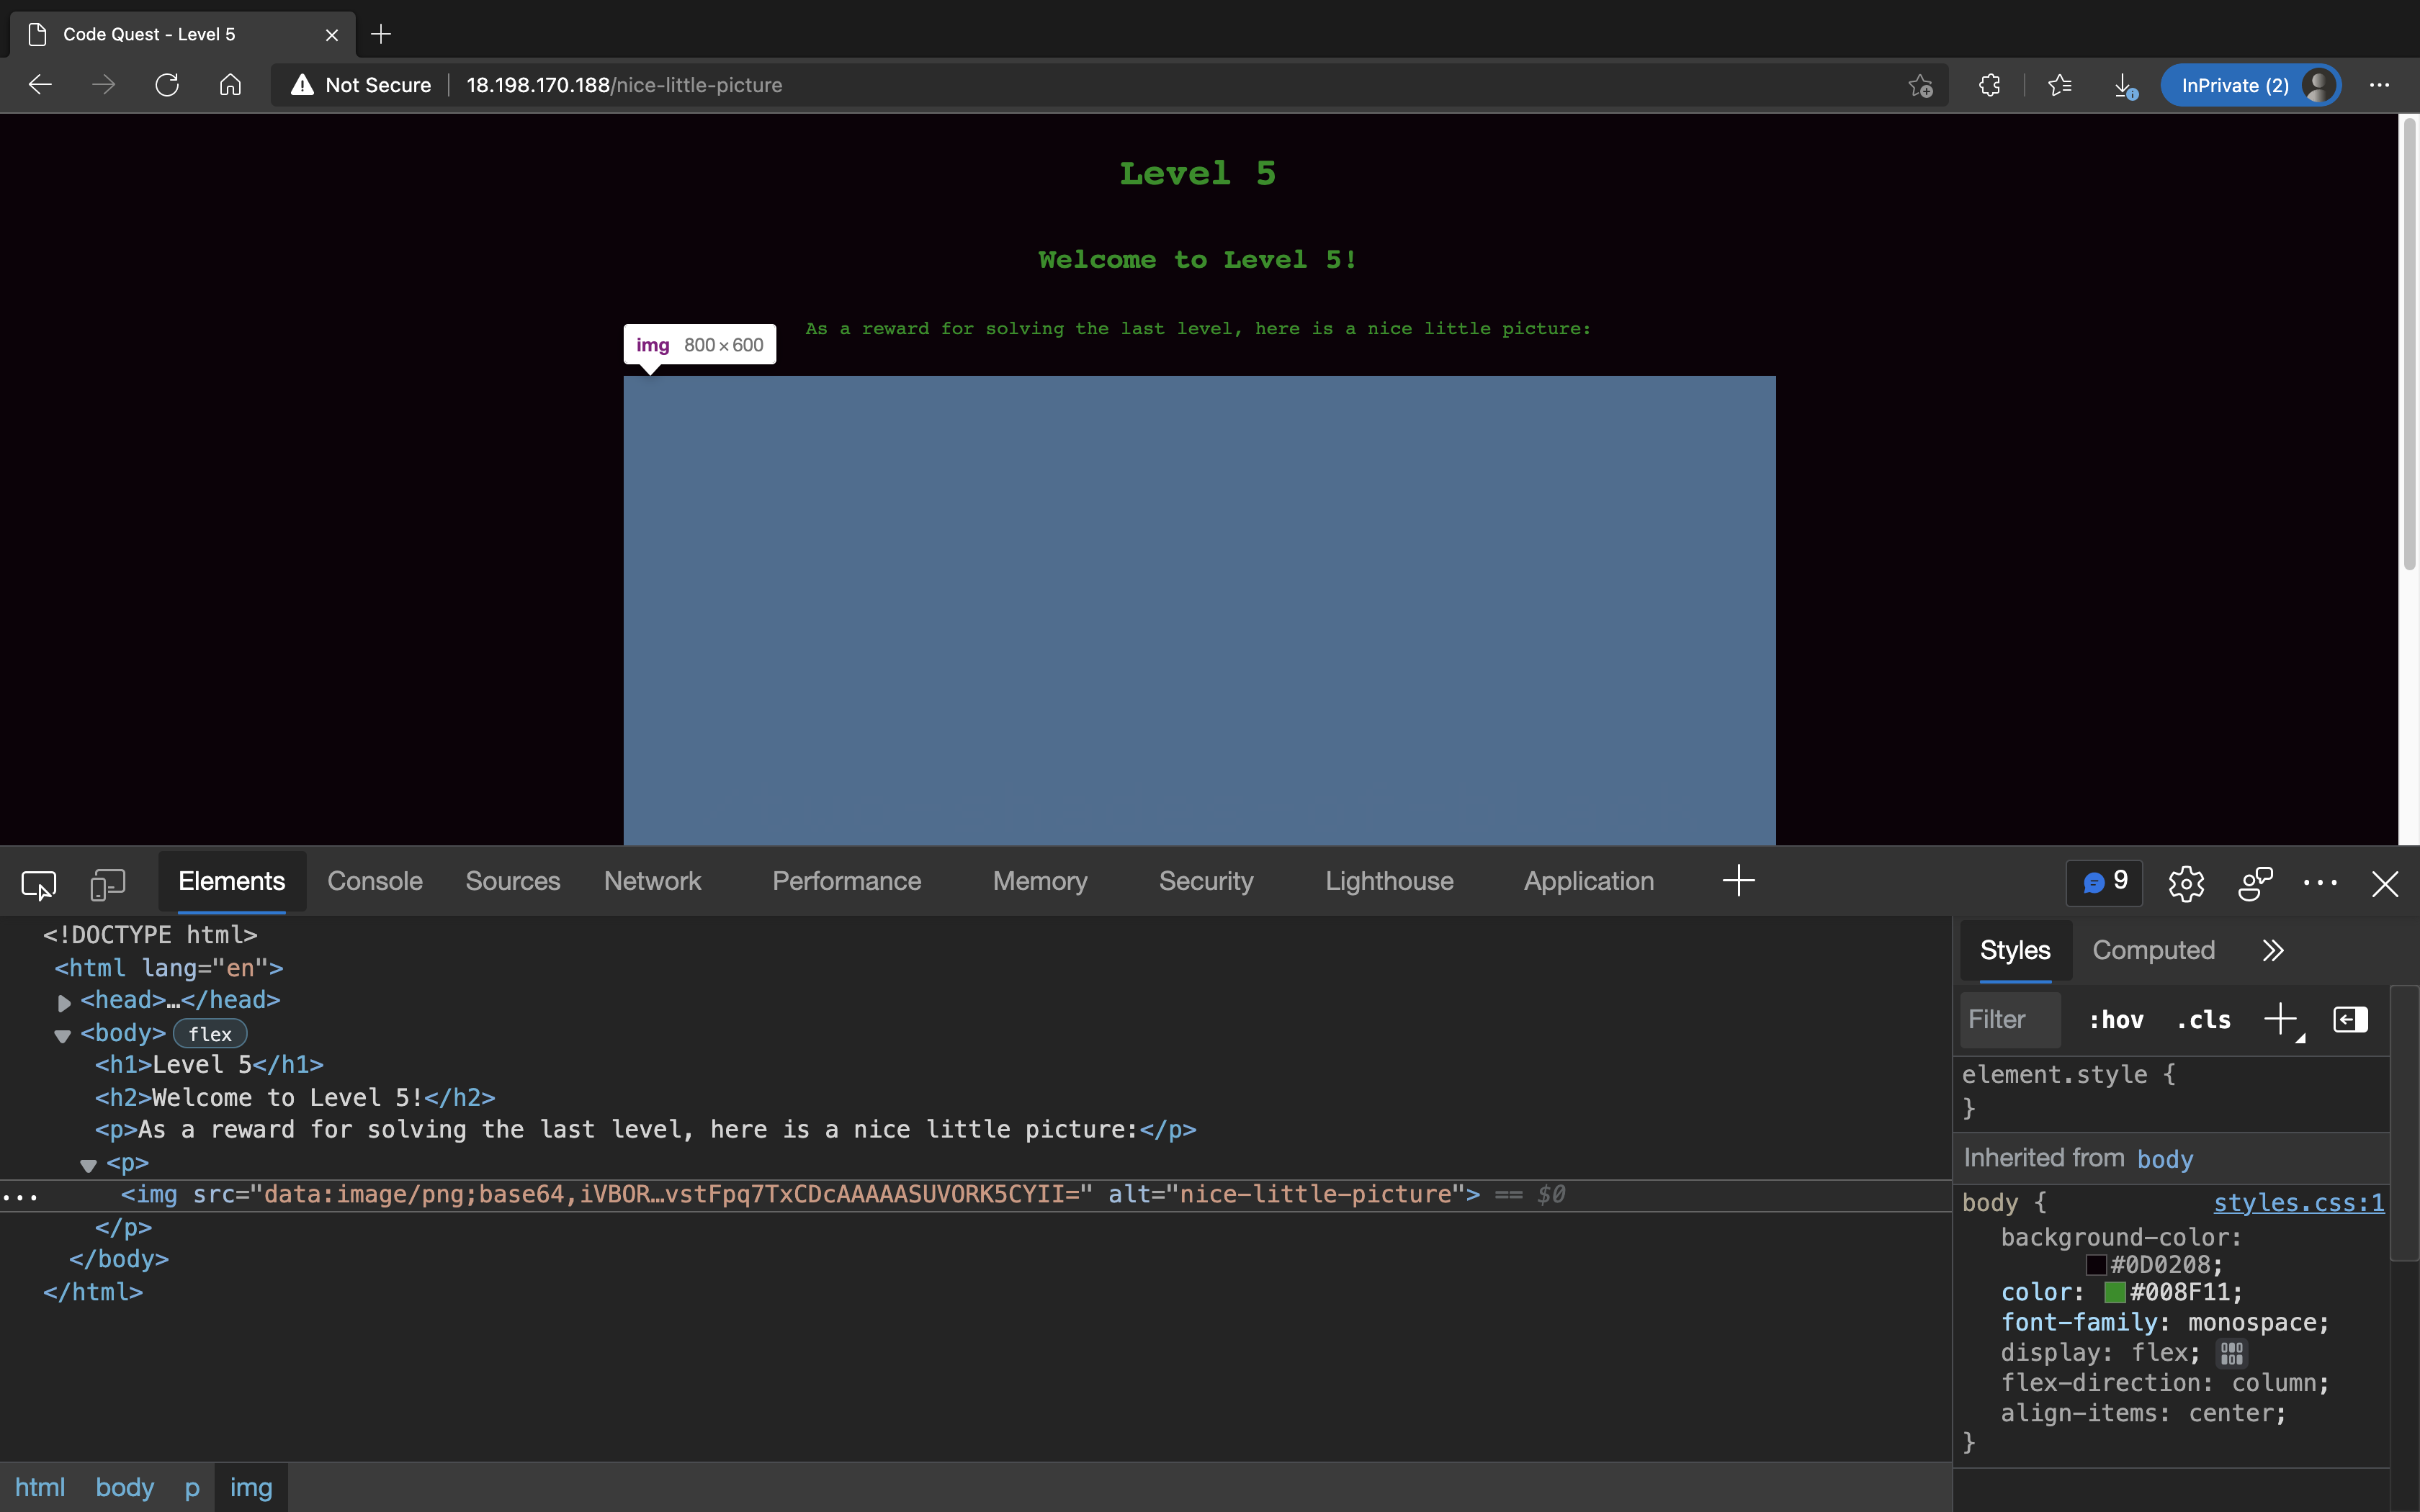Screen dimensions: 2420x1512
Task: Go to browser home page icon
Action: pos(230,85)
